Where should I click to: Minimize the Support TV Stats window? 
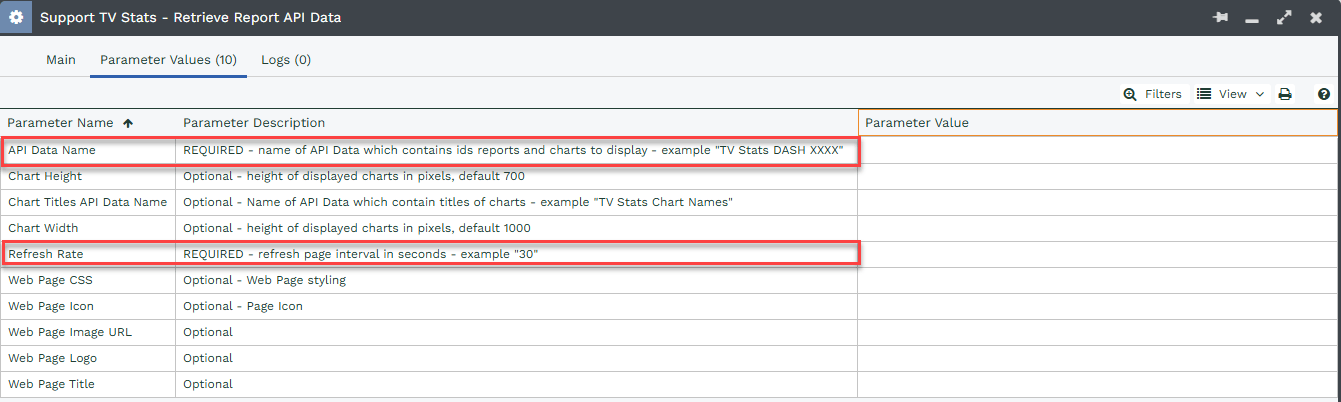pos(1252,18)
